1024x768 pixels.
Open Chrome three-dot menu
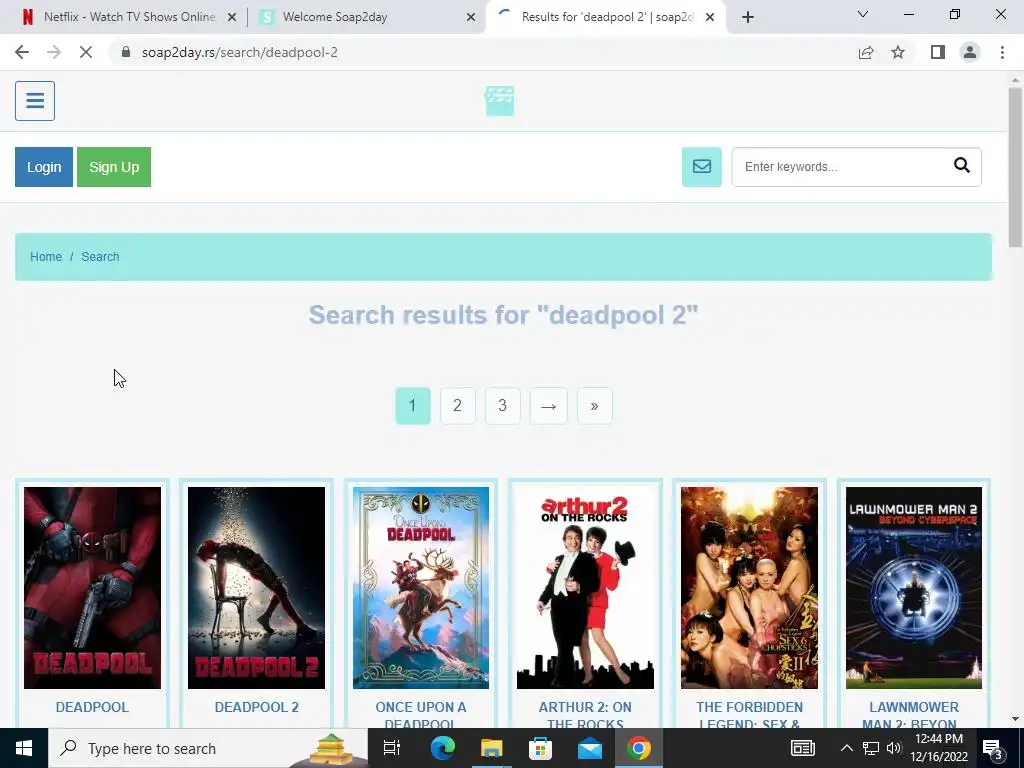(1002, 52)
